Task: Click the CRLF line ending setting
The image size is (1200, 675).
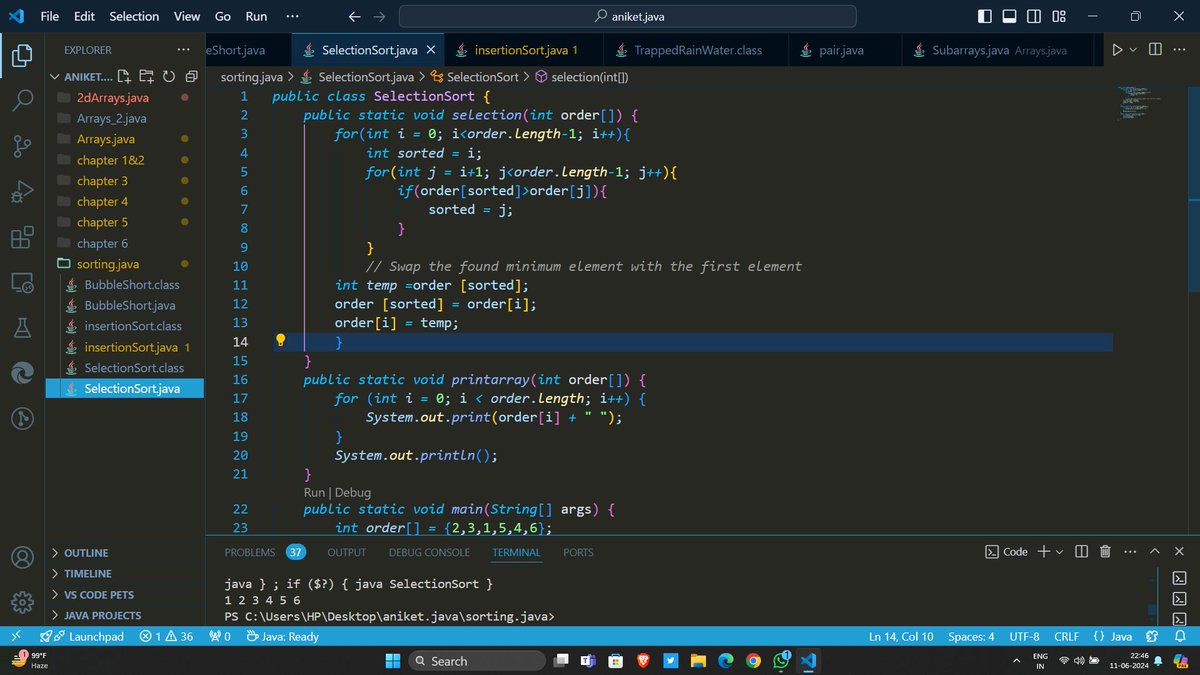Action: tap(1066, 636)
